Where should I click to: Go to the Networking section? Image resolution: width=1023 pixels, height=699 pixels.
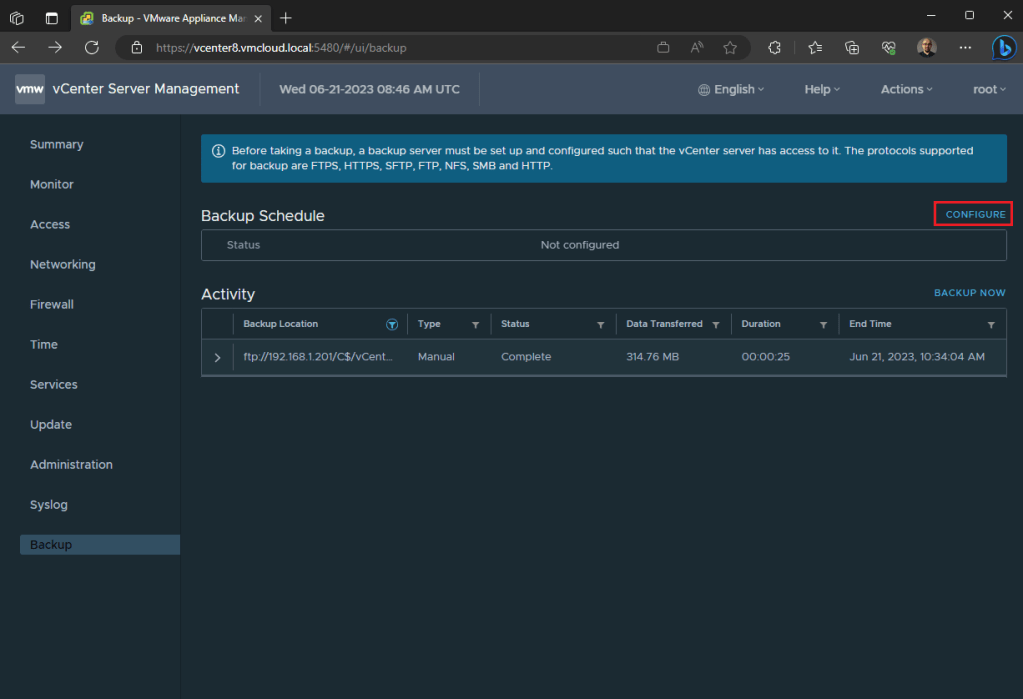tap(63, 265)
